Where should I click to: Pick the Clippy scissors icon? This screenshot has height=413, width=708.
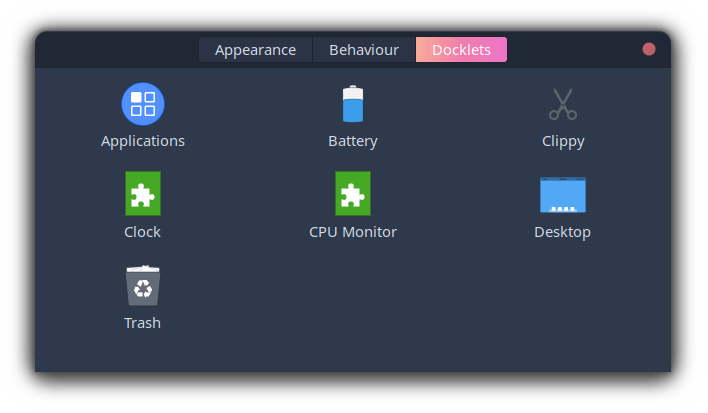point(563,104)
